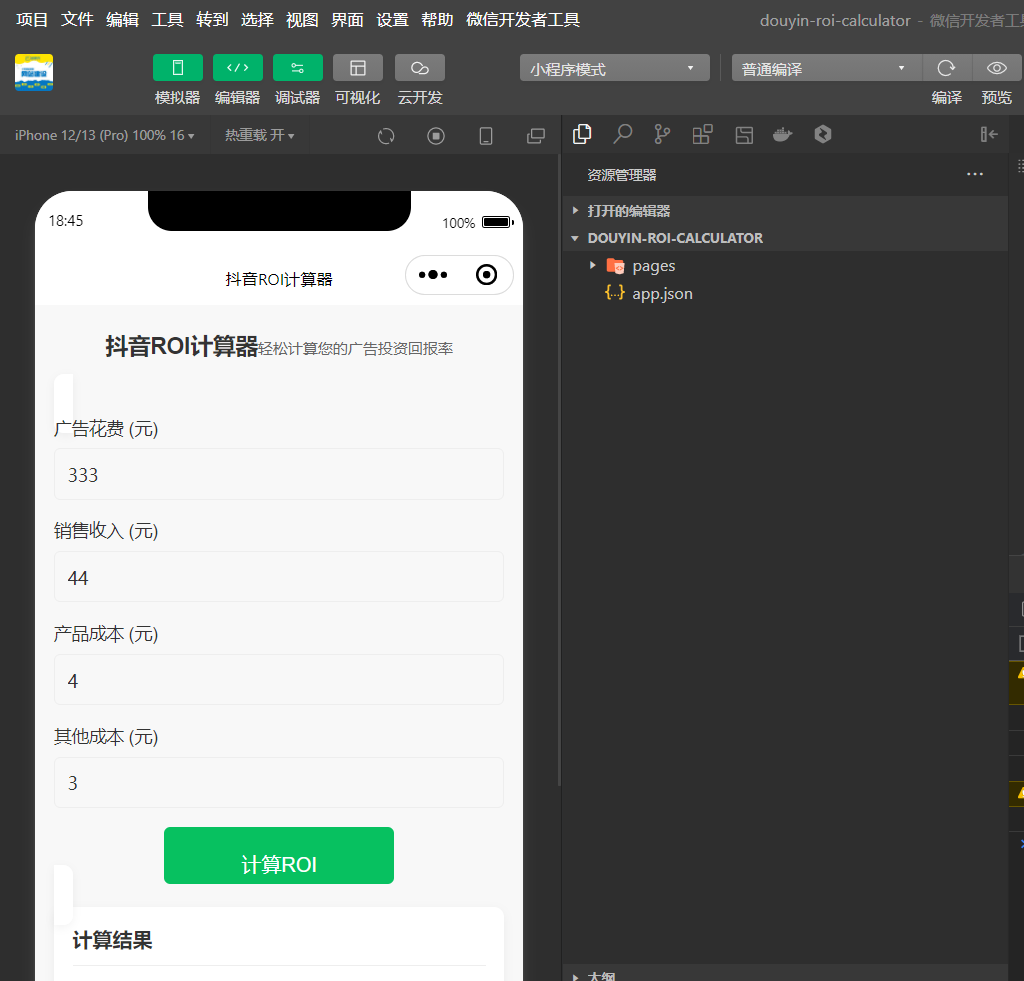Screen dimensions: 1024x981
Task: Click the 编译 label under refresh icon
Action: [x=946, y=98]
